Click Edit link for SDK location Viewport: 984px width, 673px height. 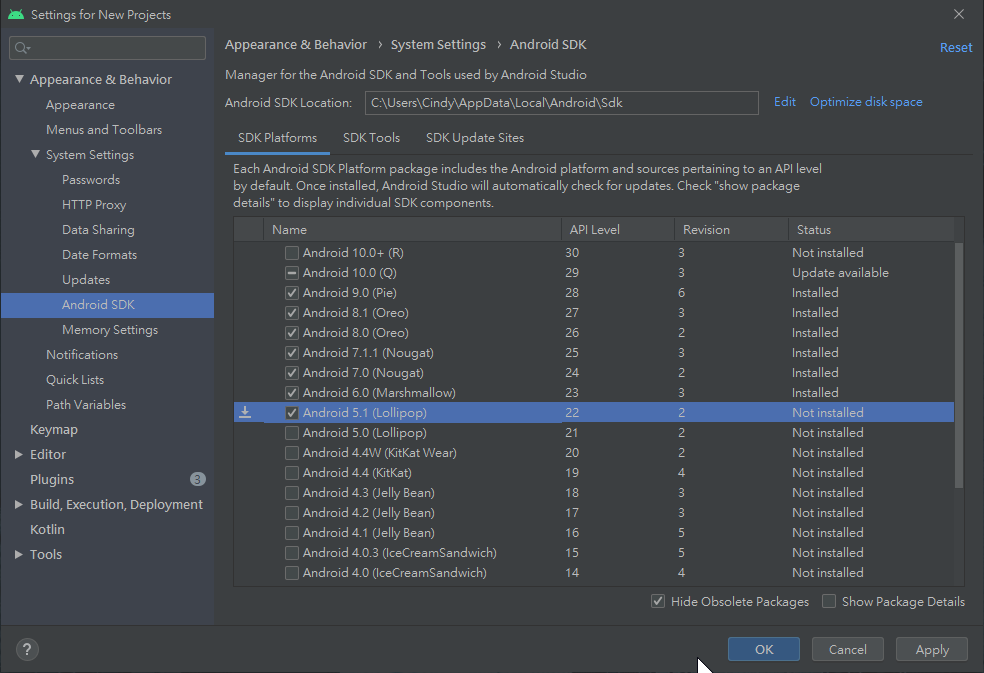click(784, 102)
